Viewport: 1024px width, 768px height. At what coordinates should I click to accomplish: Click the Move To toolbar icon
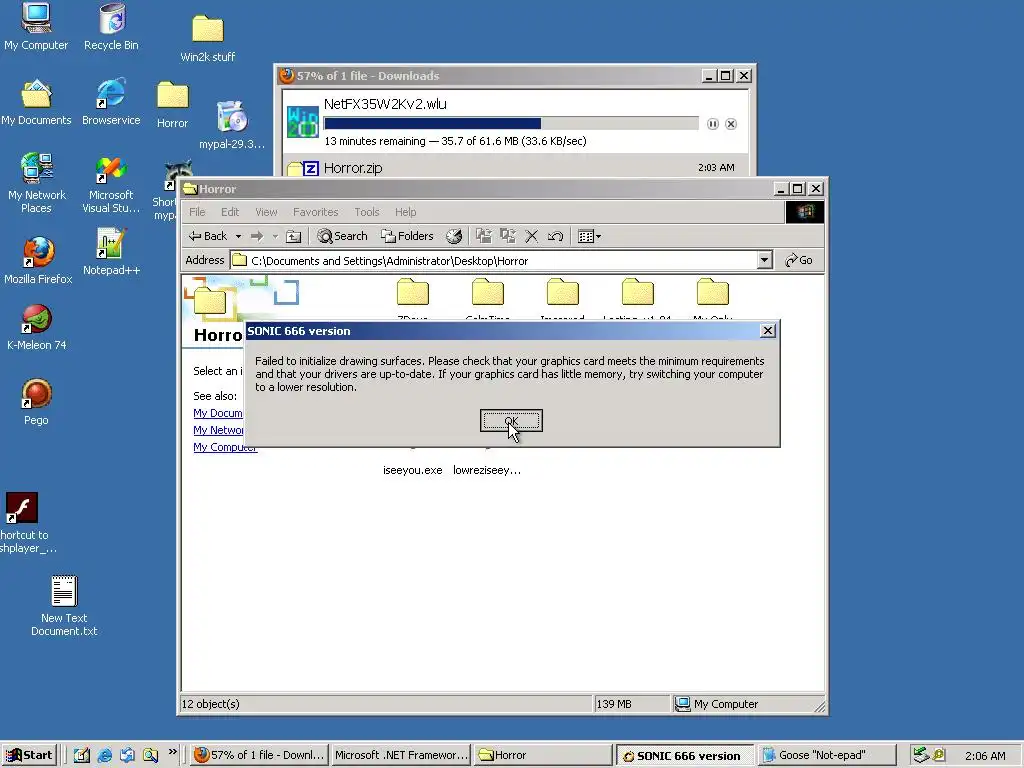484,236
